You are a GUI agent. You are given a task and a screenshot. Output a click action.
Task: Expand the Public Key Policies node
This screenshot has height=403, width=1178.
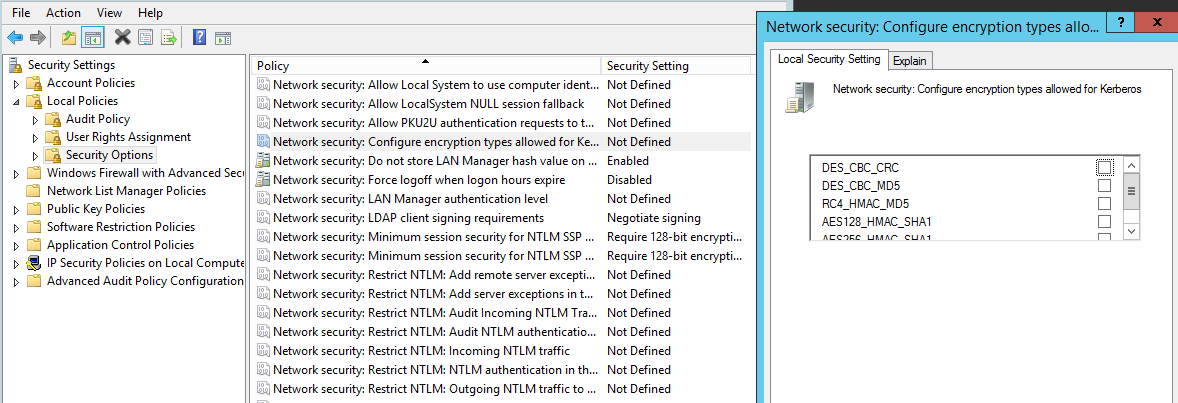tap(16, 209)
